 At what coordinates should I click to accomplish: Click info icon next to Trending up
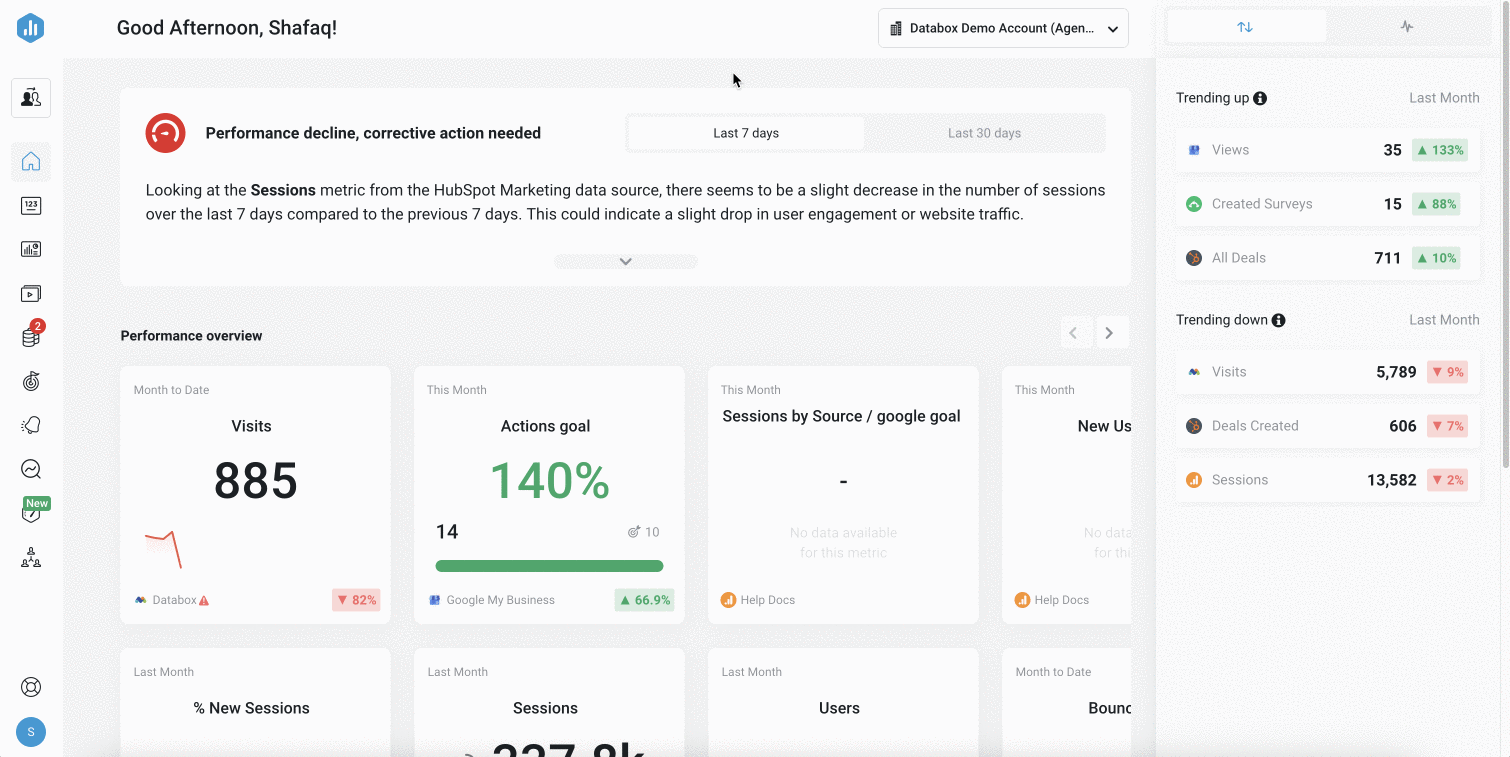click(1260, 98)
